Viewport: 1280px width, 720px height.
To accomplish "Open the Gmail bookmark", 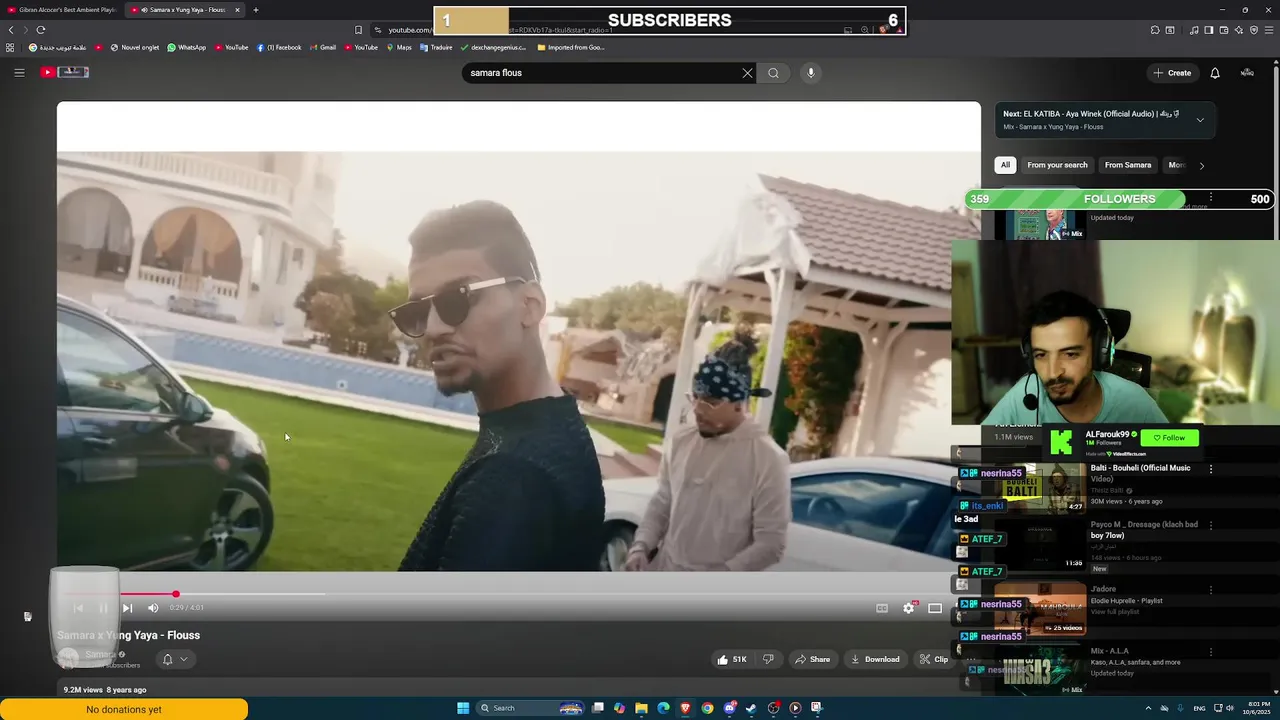I will click(x=322, y=47).
